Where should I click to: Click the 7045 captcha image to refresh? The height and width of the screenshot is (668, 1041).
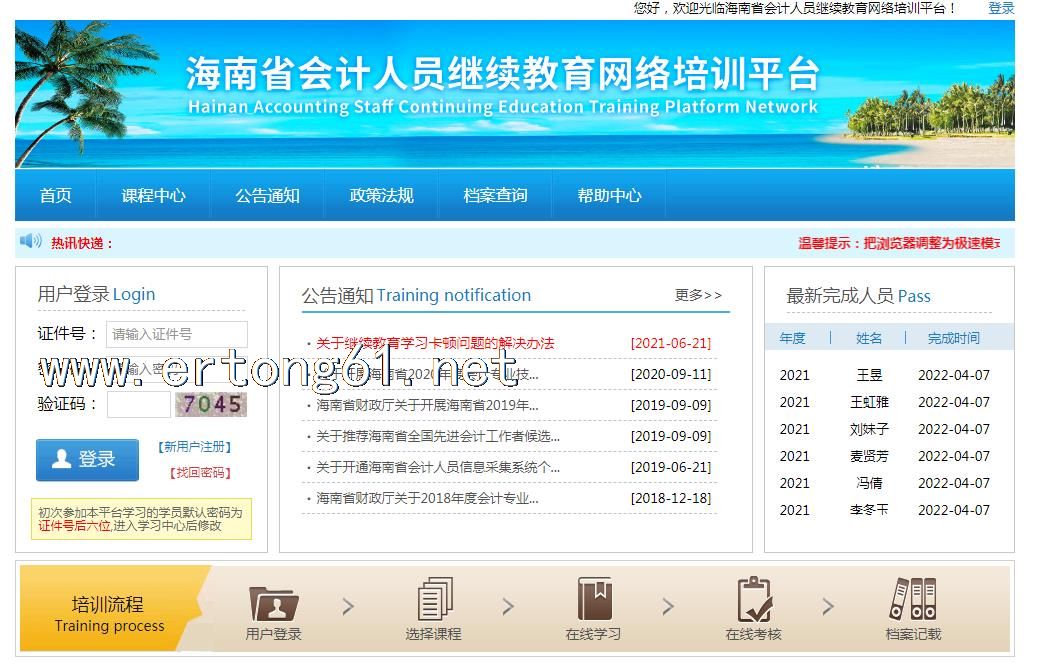tap(210, 404)
